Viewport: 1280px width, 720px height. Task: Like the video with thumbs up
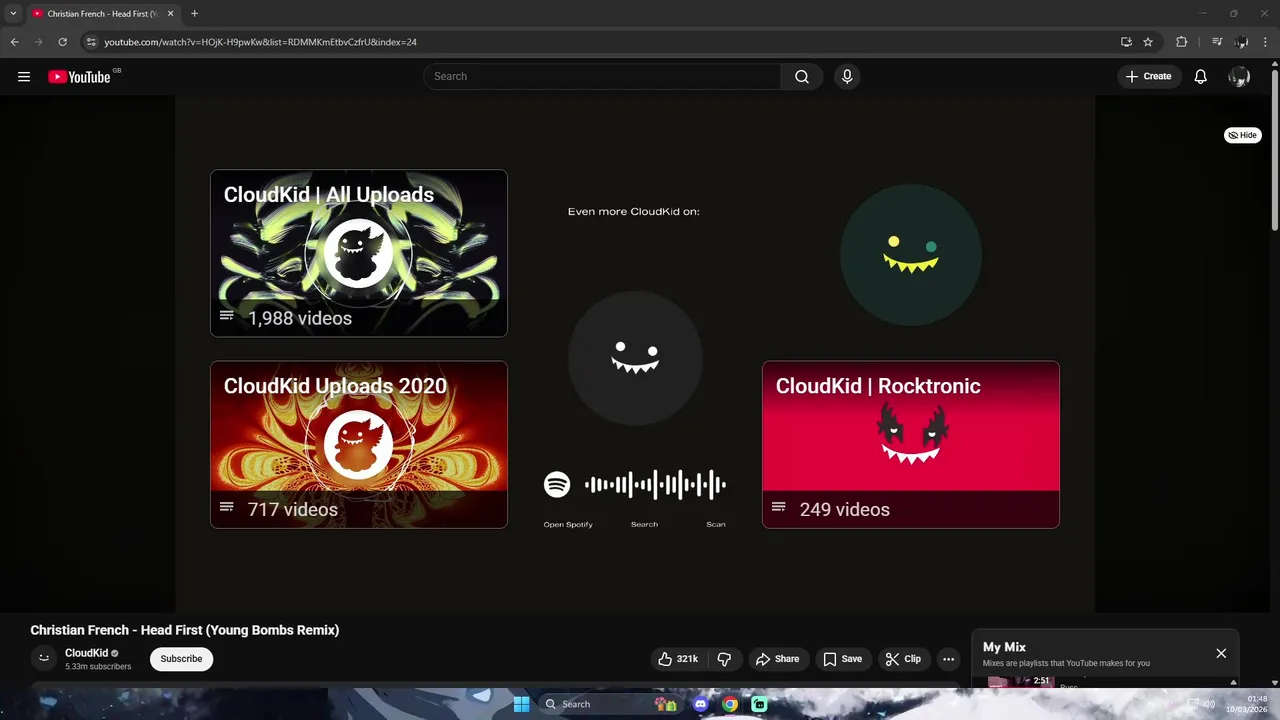[677, 659]
